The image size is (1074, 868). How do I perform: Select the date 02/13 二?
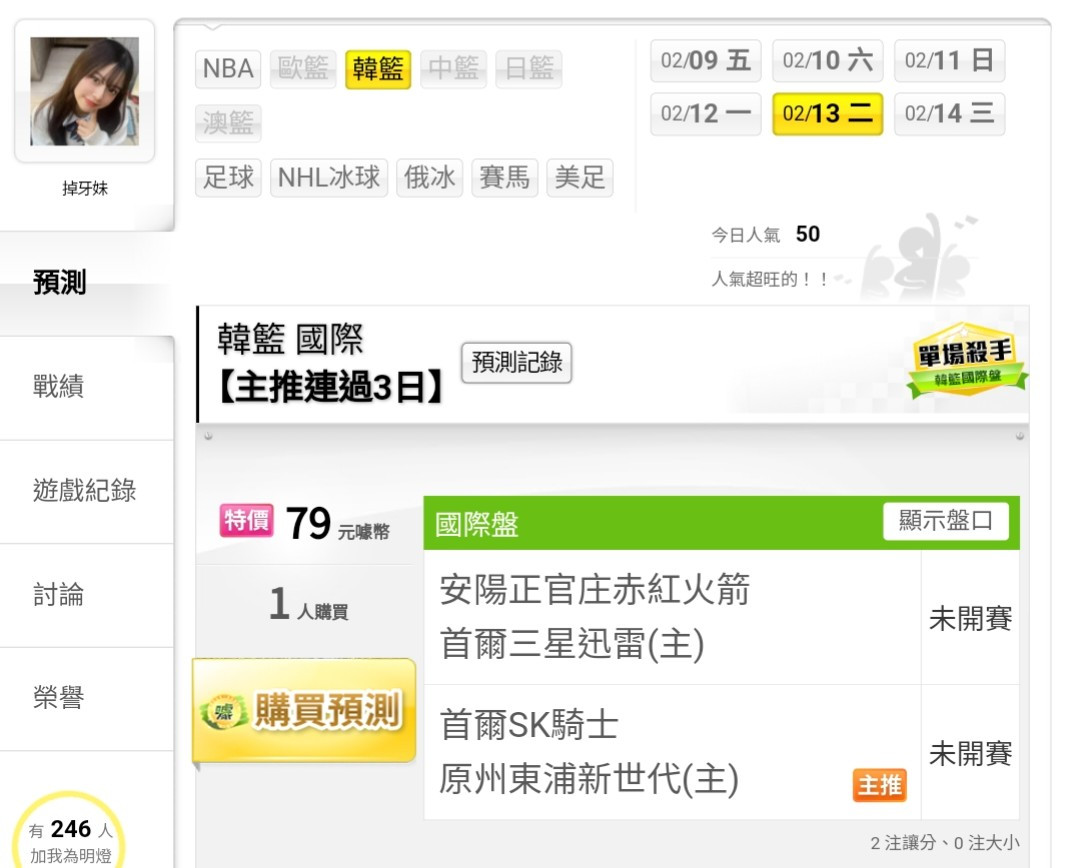pos(827,114)
